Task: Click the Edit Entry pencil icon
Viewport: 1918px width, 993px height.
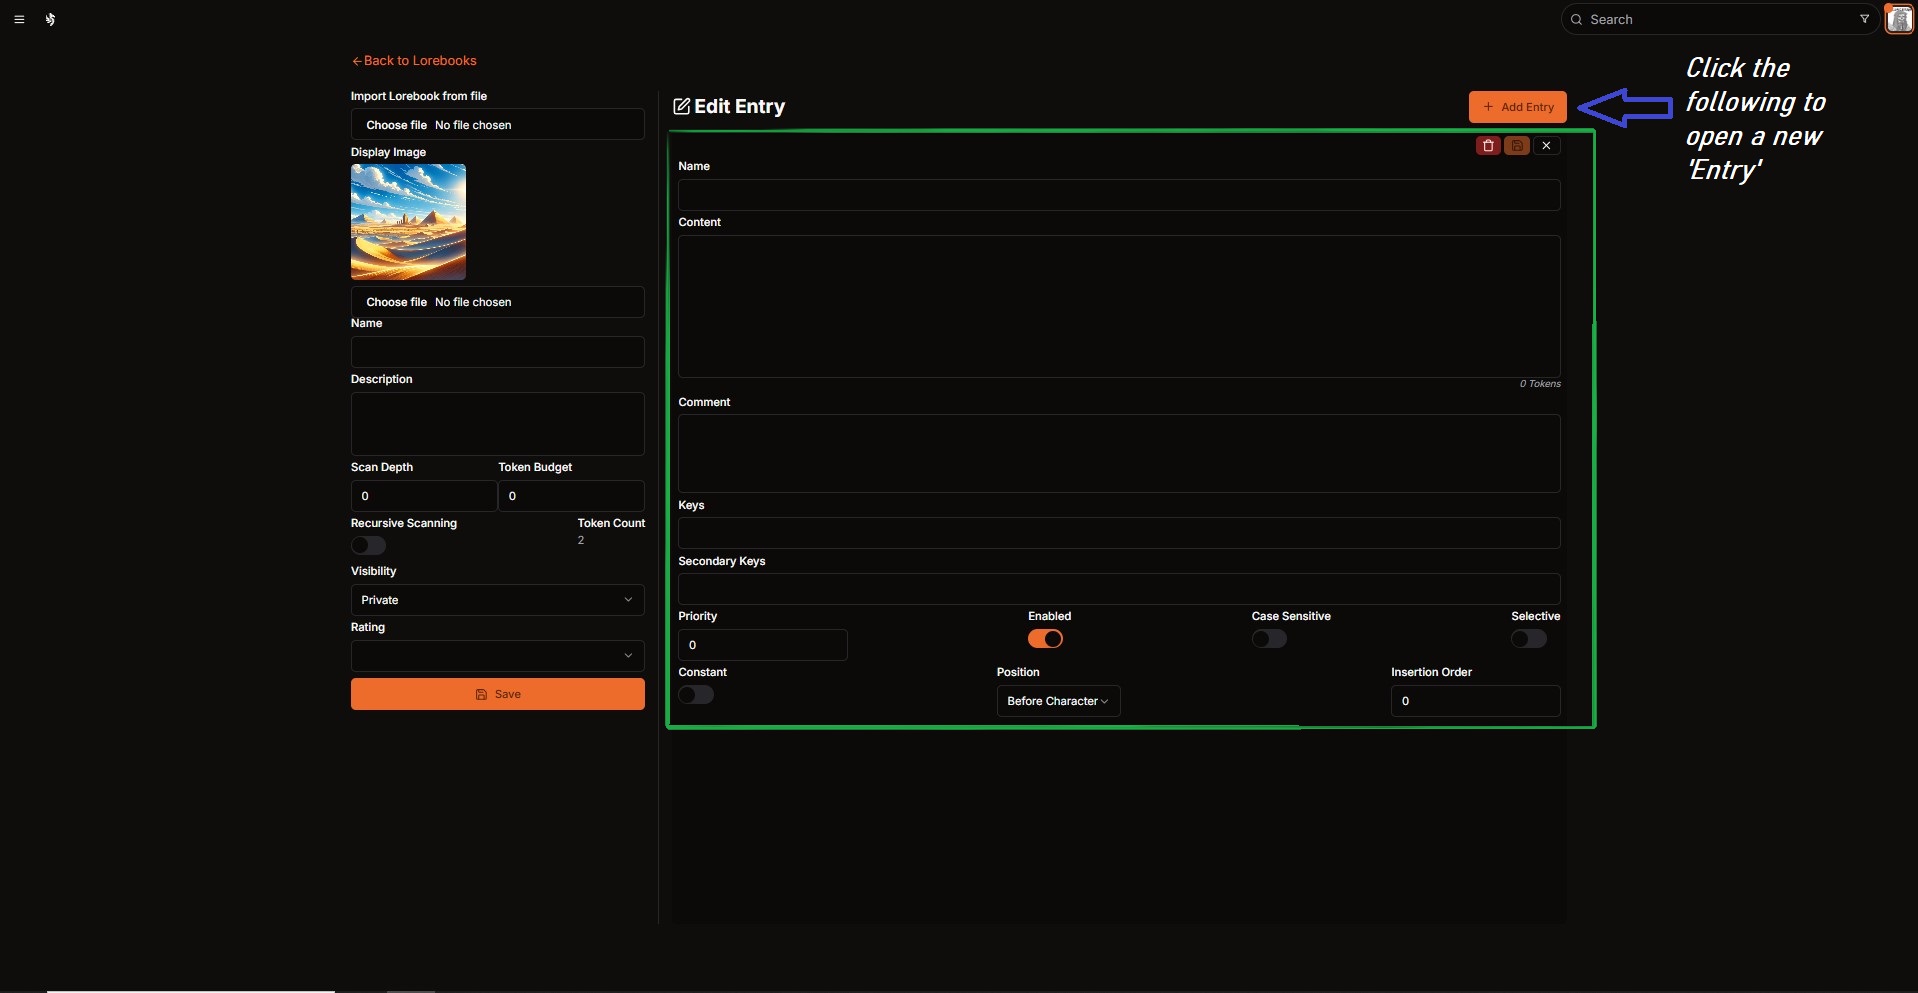Action: point(682,107)
